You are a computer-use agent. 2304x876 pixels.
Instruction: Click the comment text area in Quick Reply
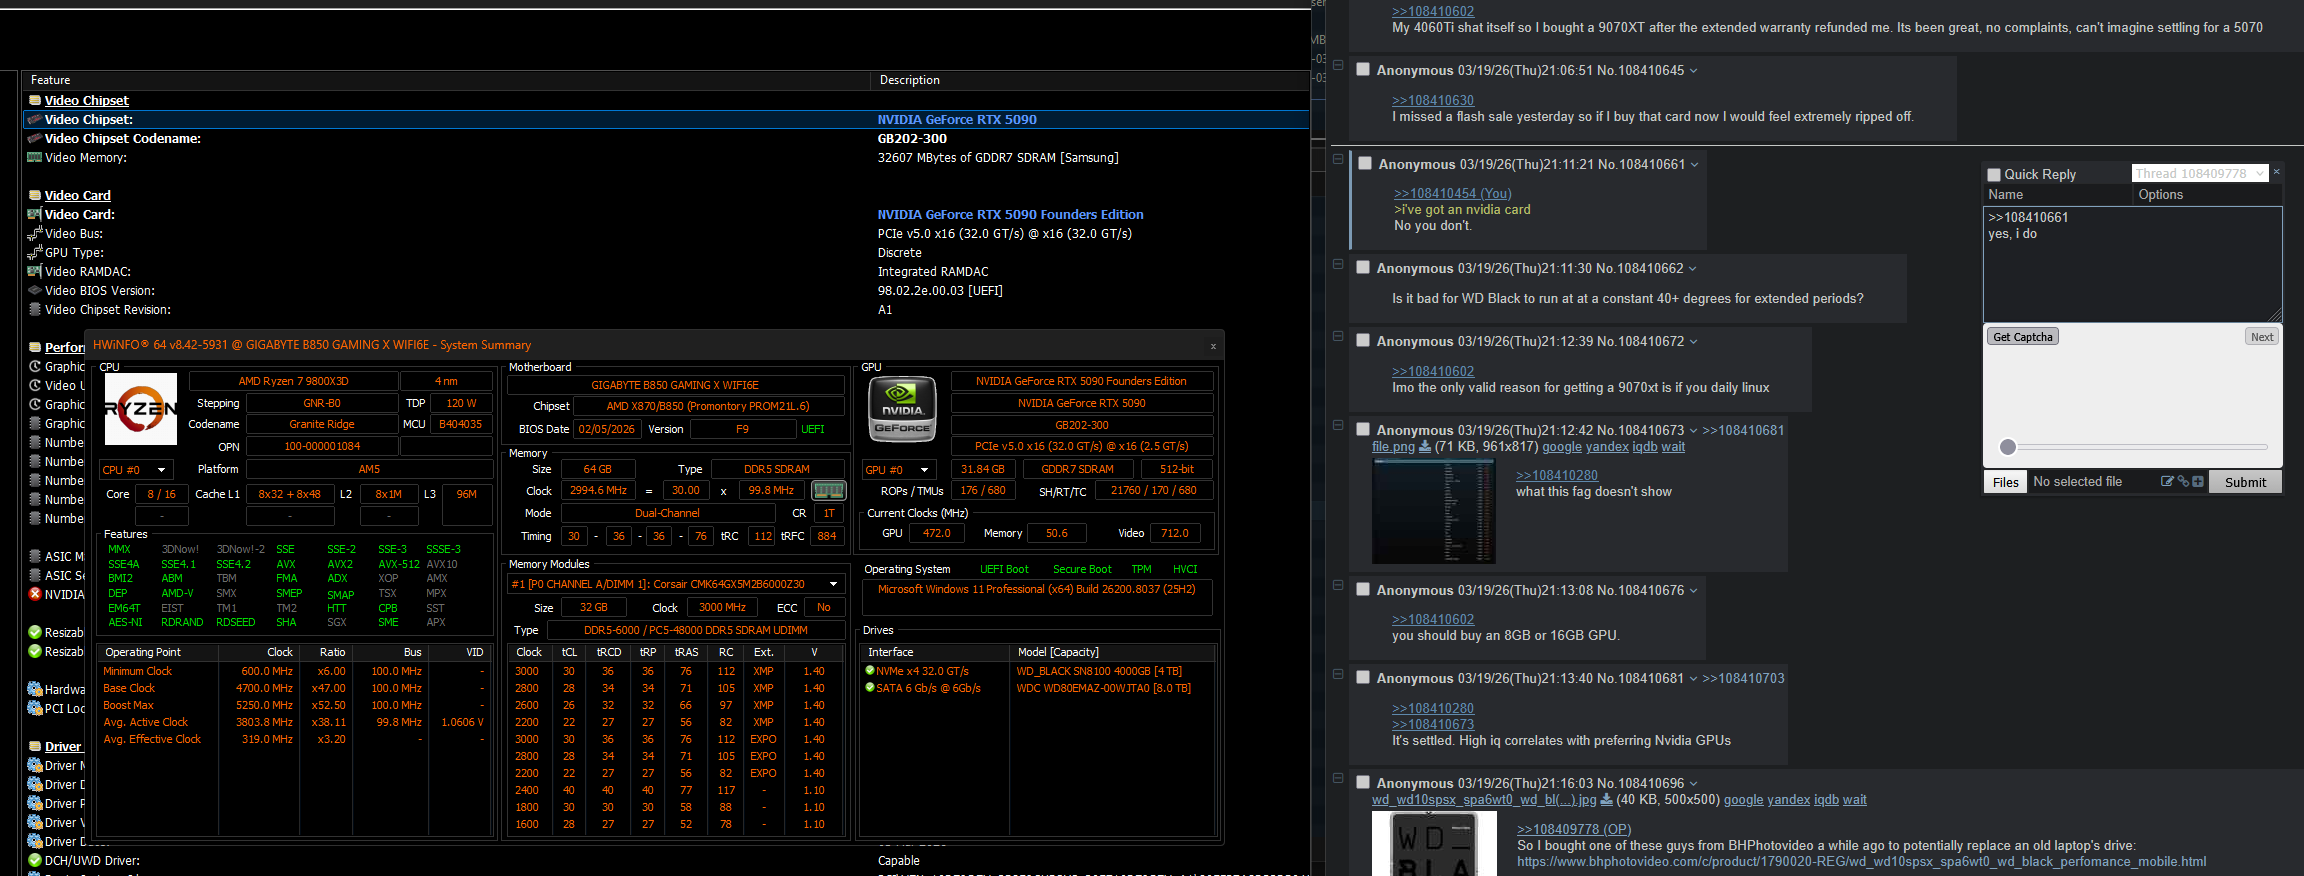[2133, 264]
